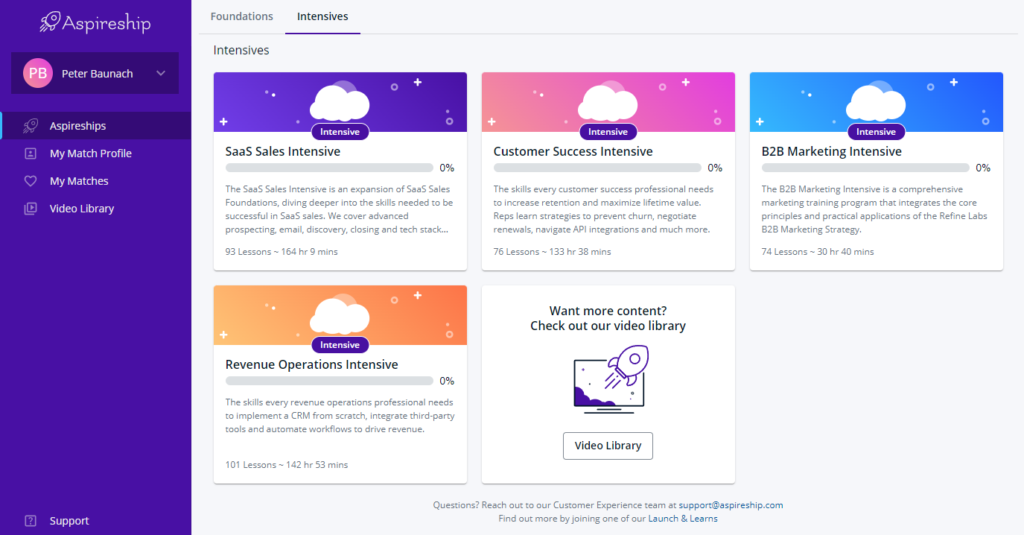Open My Match Profile menu item

(95, 154)
